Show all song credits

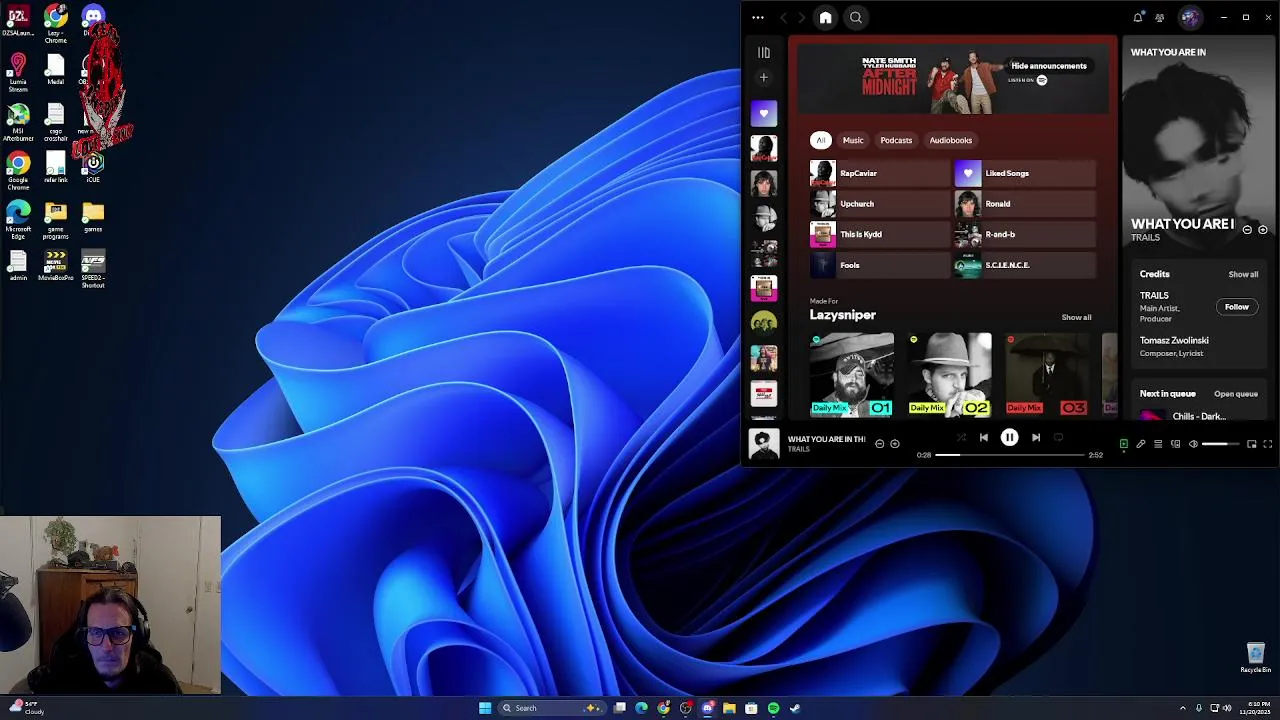pos(1243,274)
